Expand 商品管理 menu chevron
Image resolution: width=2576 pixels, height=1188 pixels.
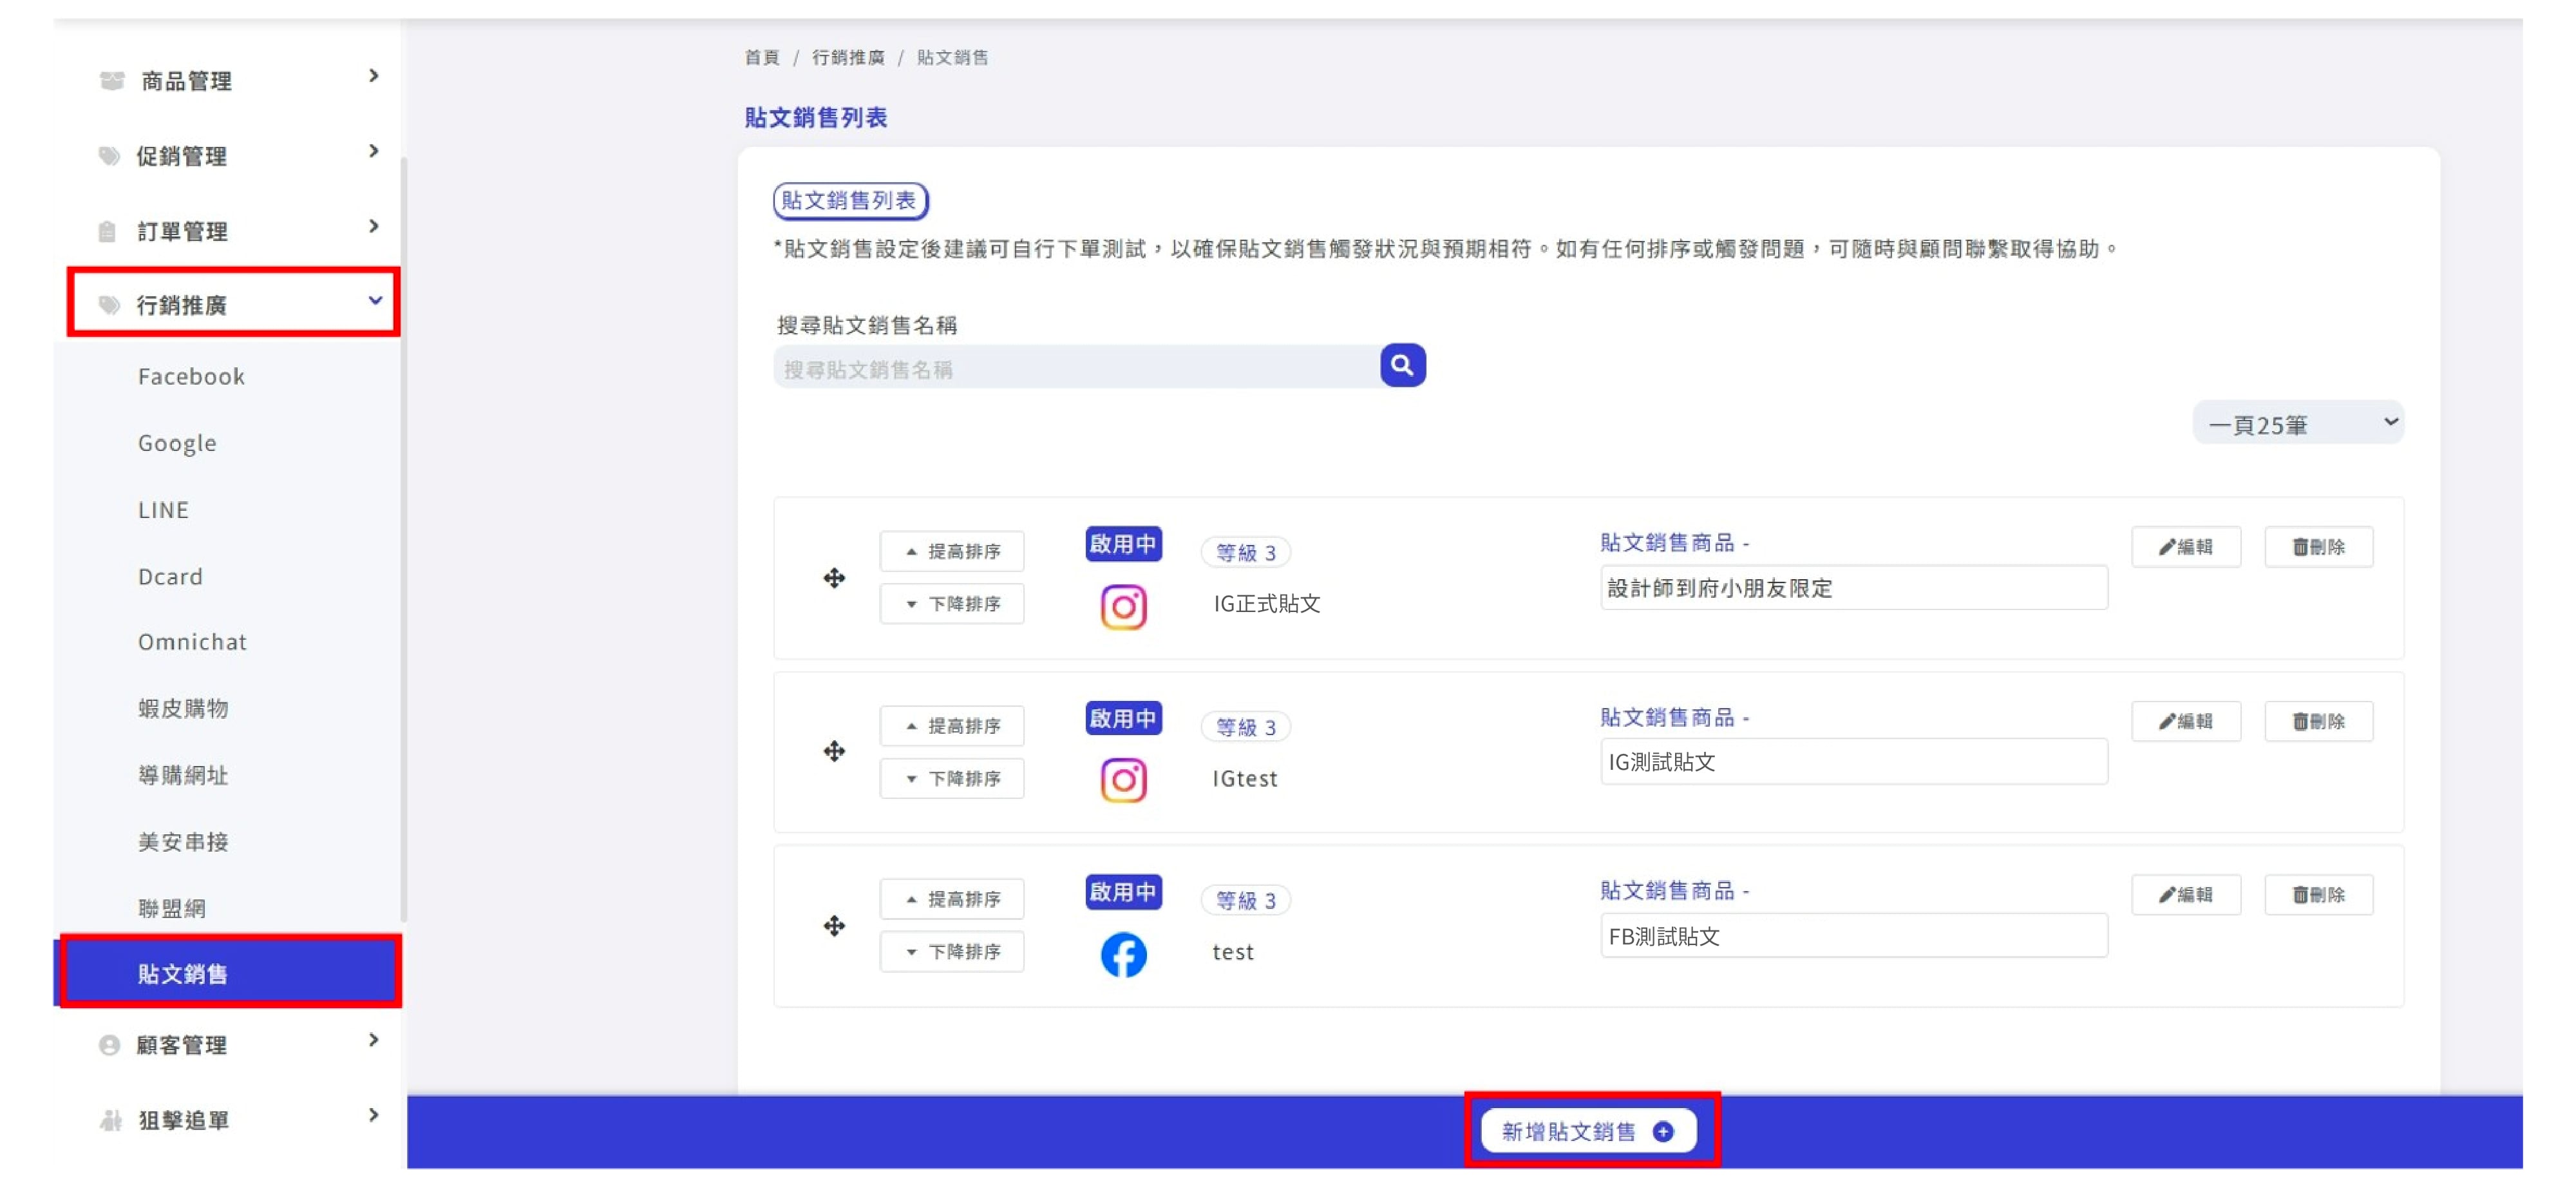[x=374, y=76]
